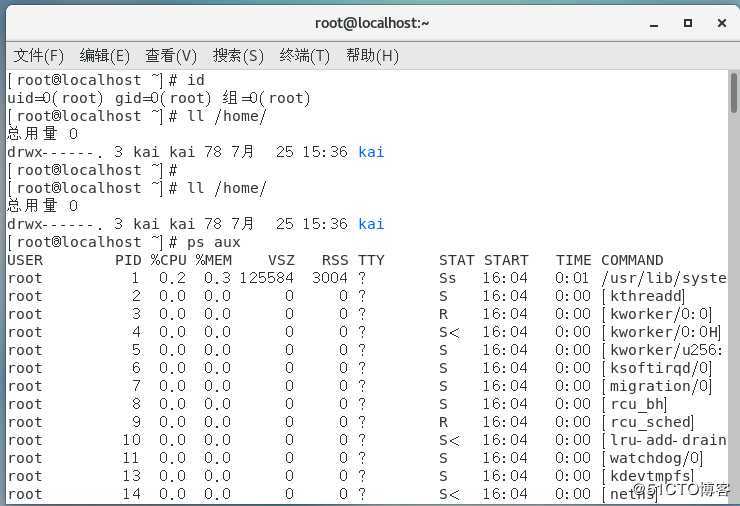Click the '[kworker/u256:' process name

[x=662, y=350]
